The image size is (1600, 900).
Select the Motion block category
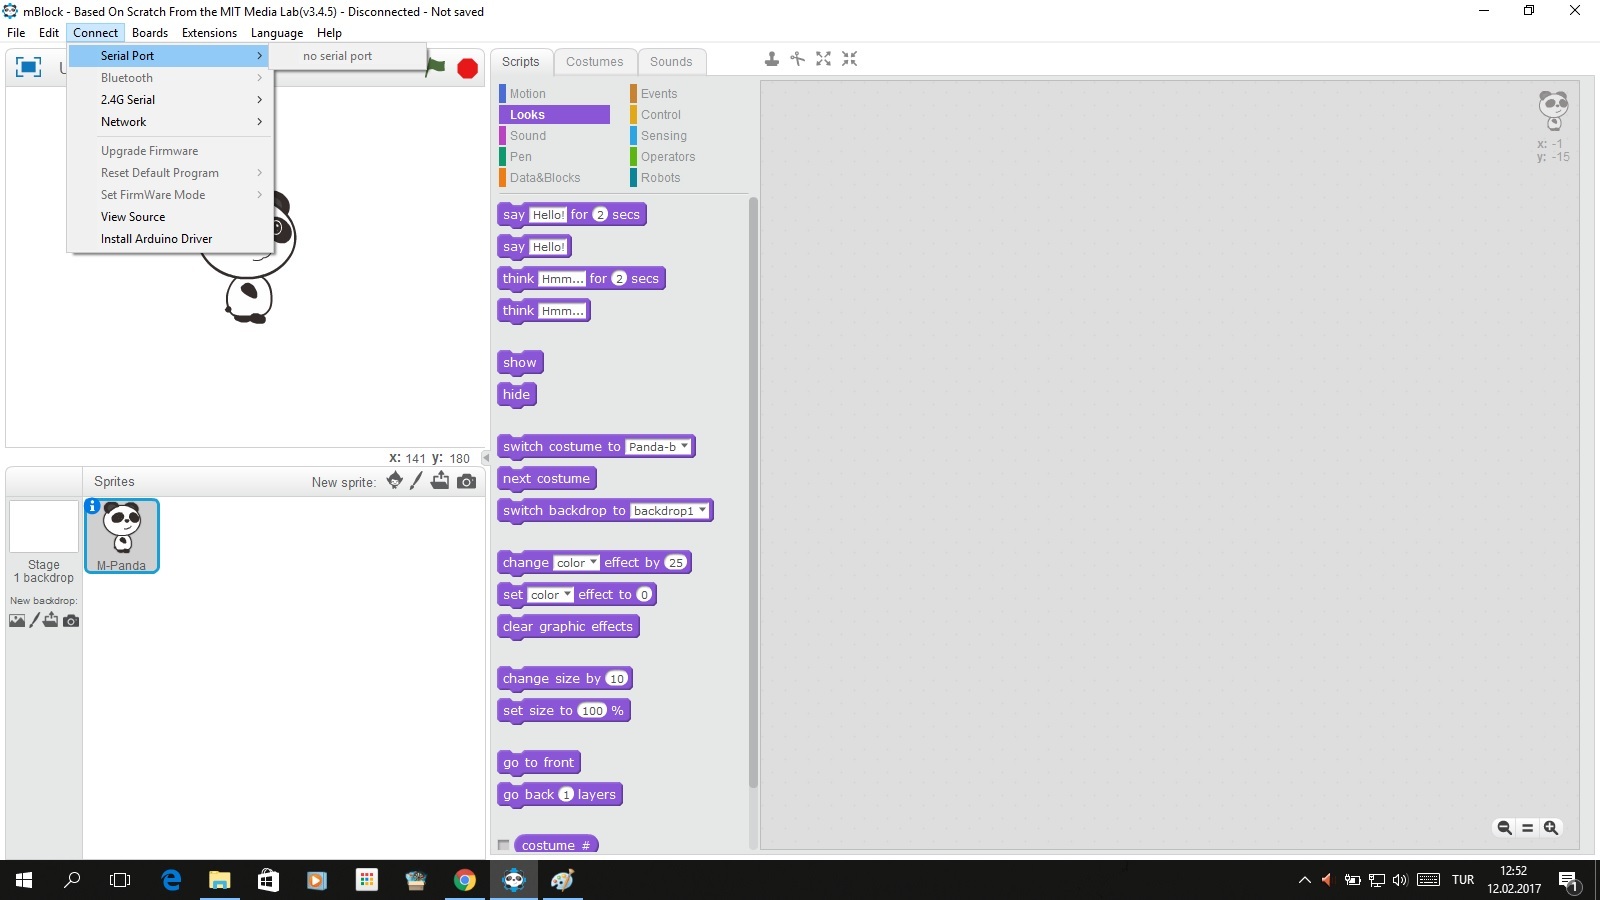[554, 94]
